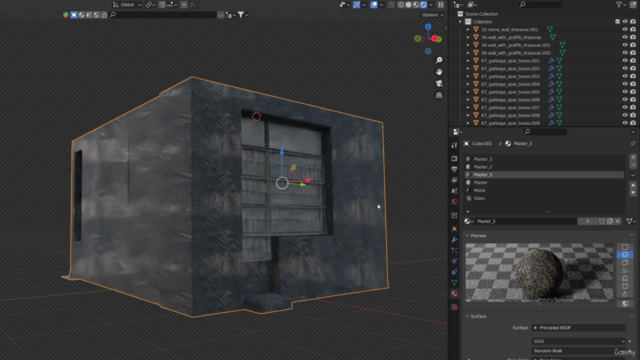Open Physics properties tab icon
The height and width of the screenshot is (360, 640).
[454, 261]
